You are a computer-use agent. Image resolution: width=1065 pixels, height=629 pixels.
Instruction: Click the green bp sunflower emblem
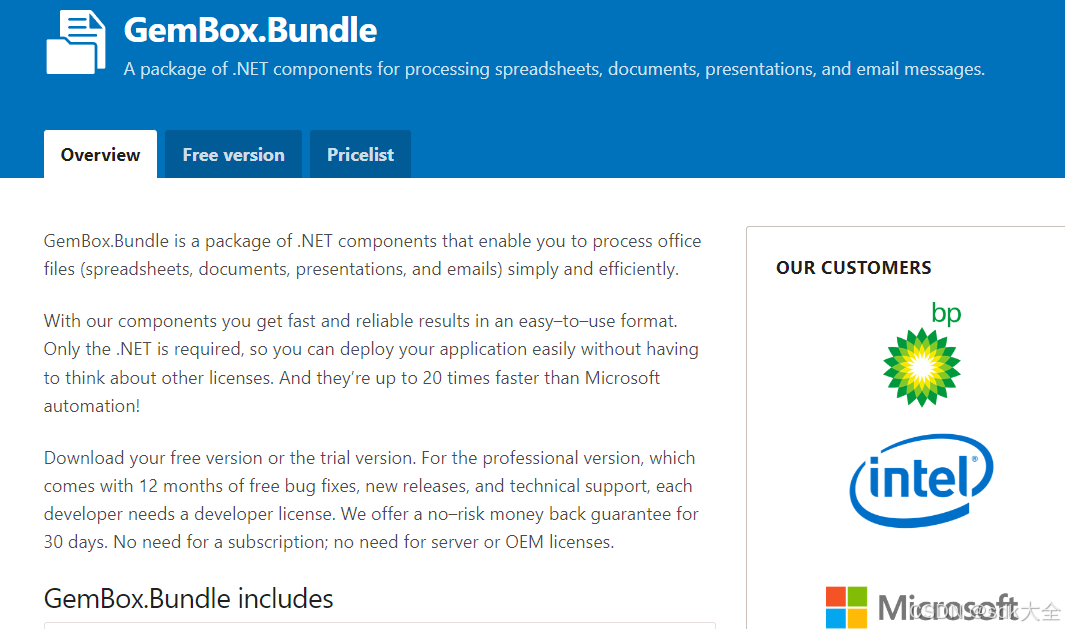pos(920,365)
